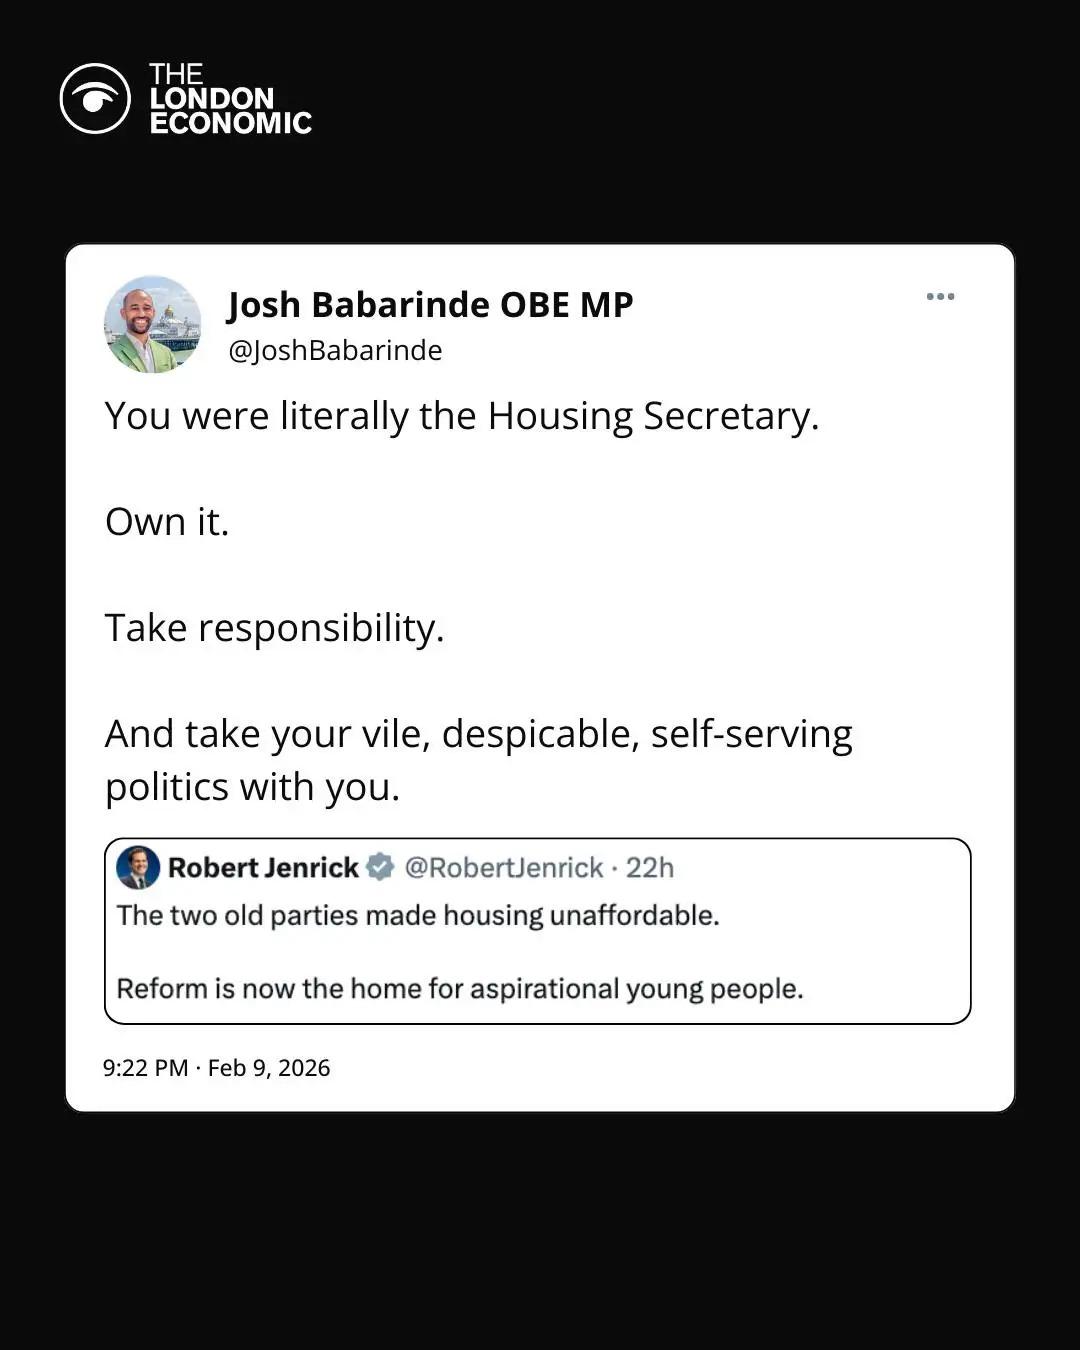Open the @RobertJenrick handle
The width and height of the screenshot is (1080, 1350).
503,868
